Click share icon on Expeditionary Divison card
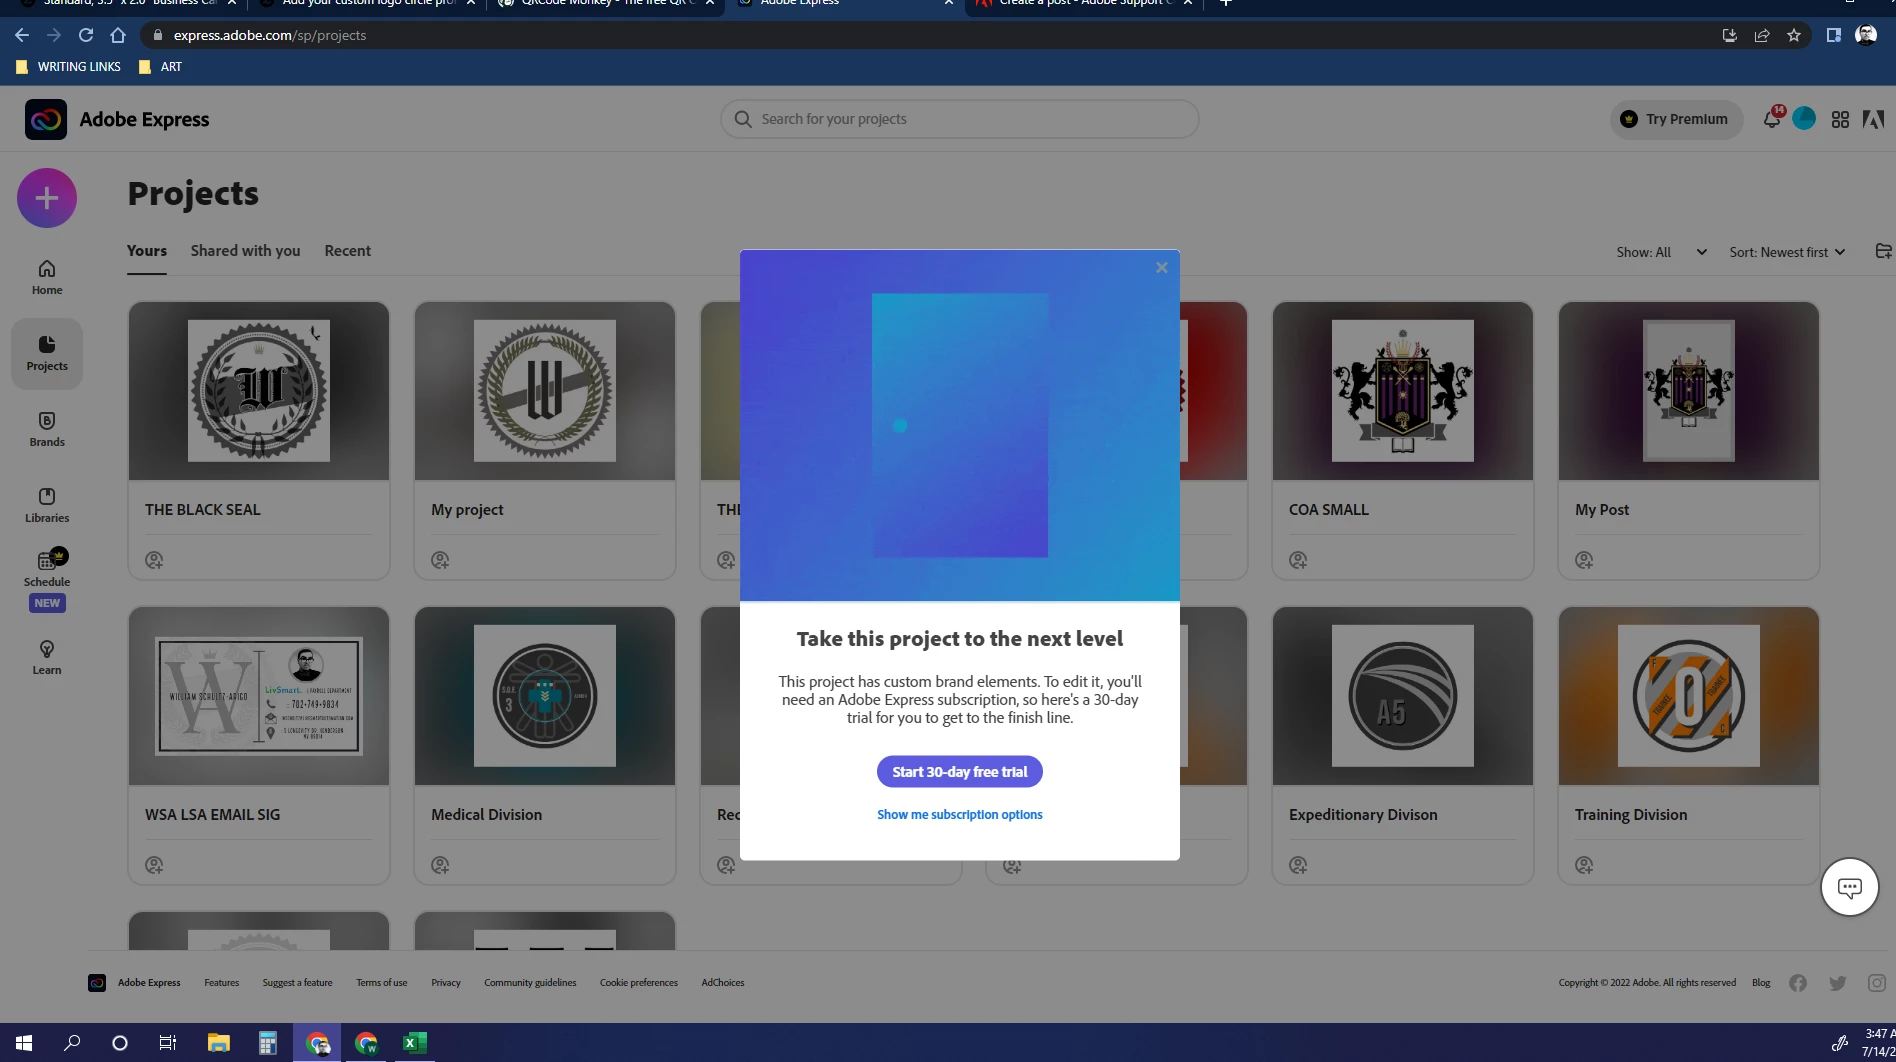Screen dimensions: 1896x1062 [1298, 865]
